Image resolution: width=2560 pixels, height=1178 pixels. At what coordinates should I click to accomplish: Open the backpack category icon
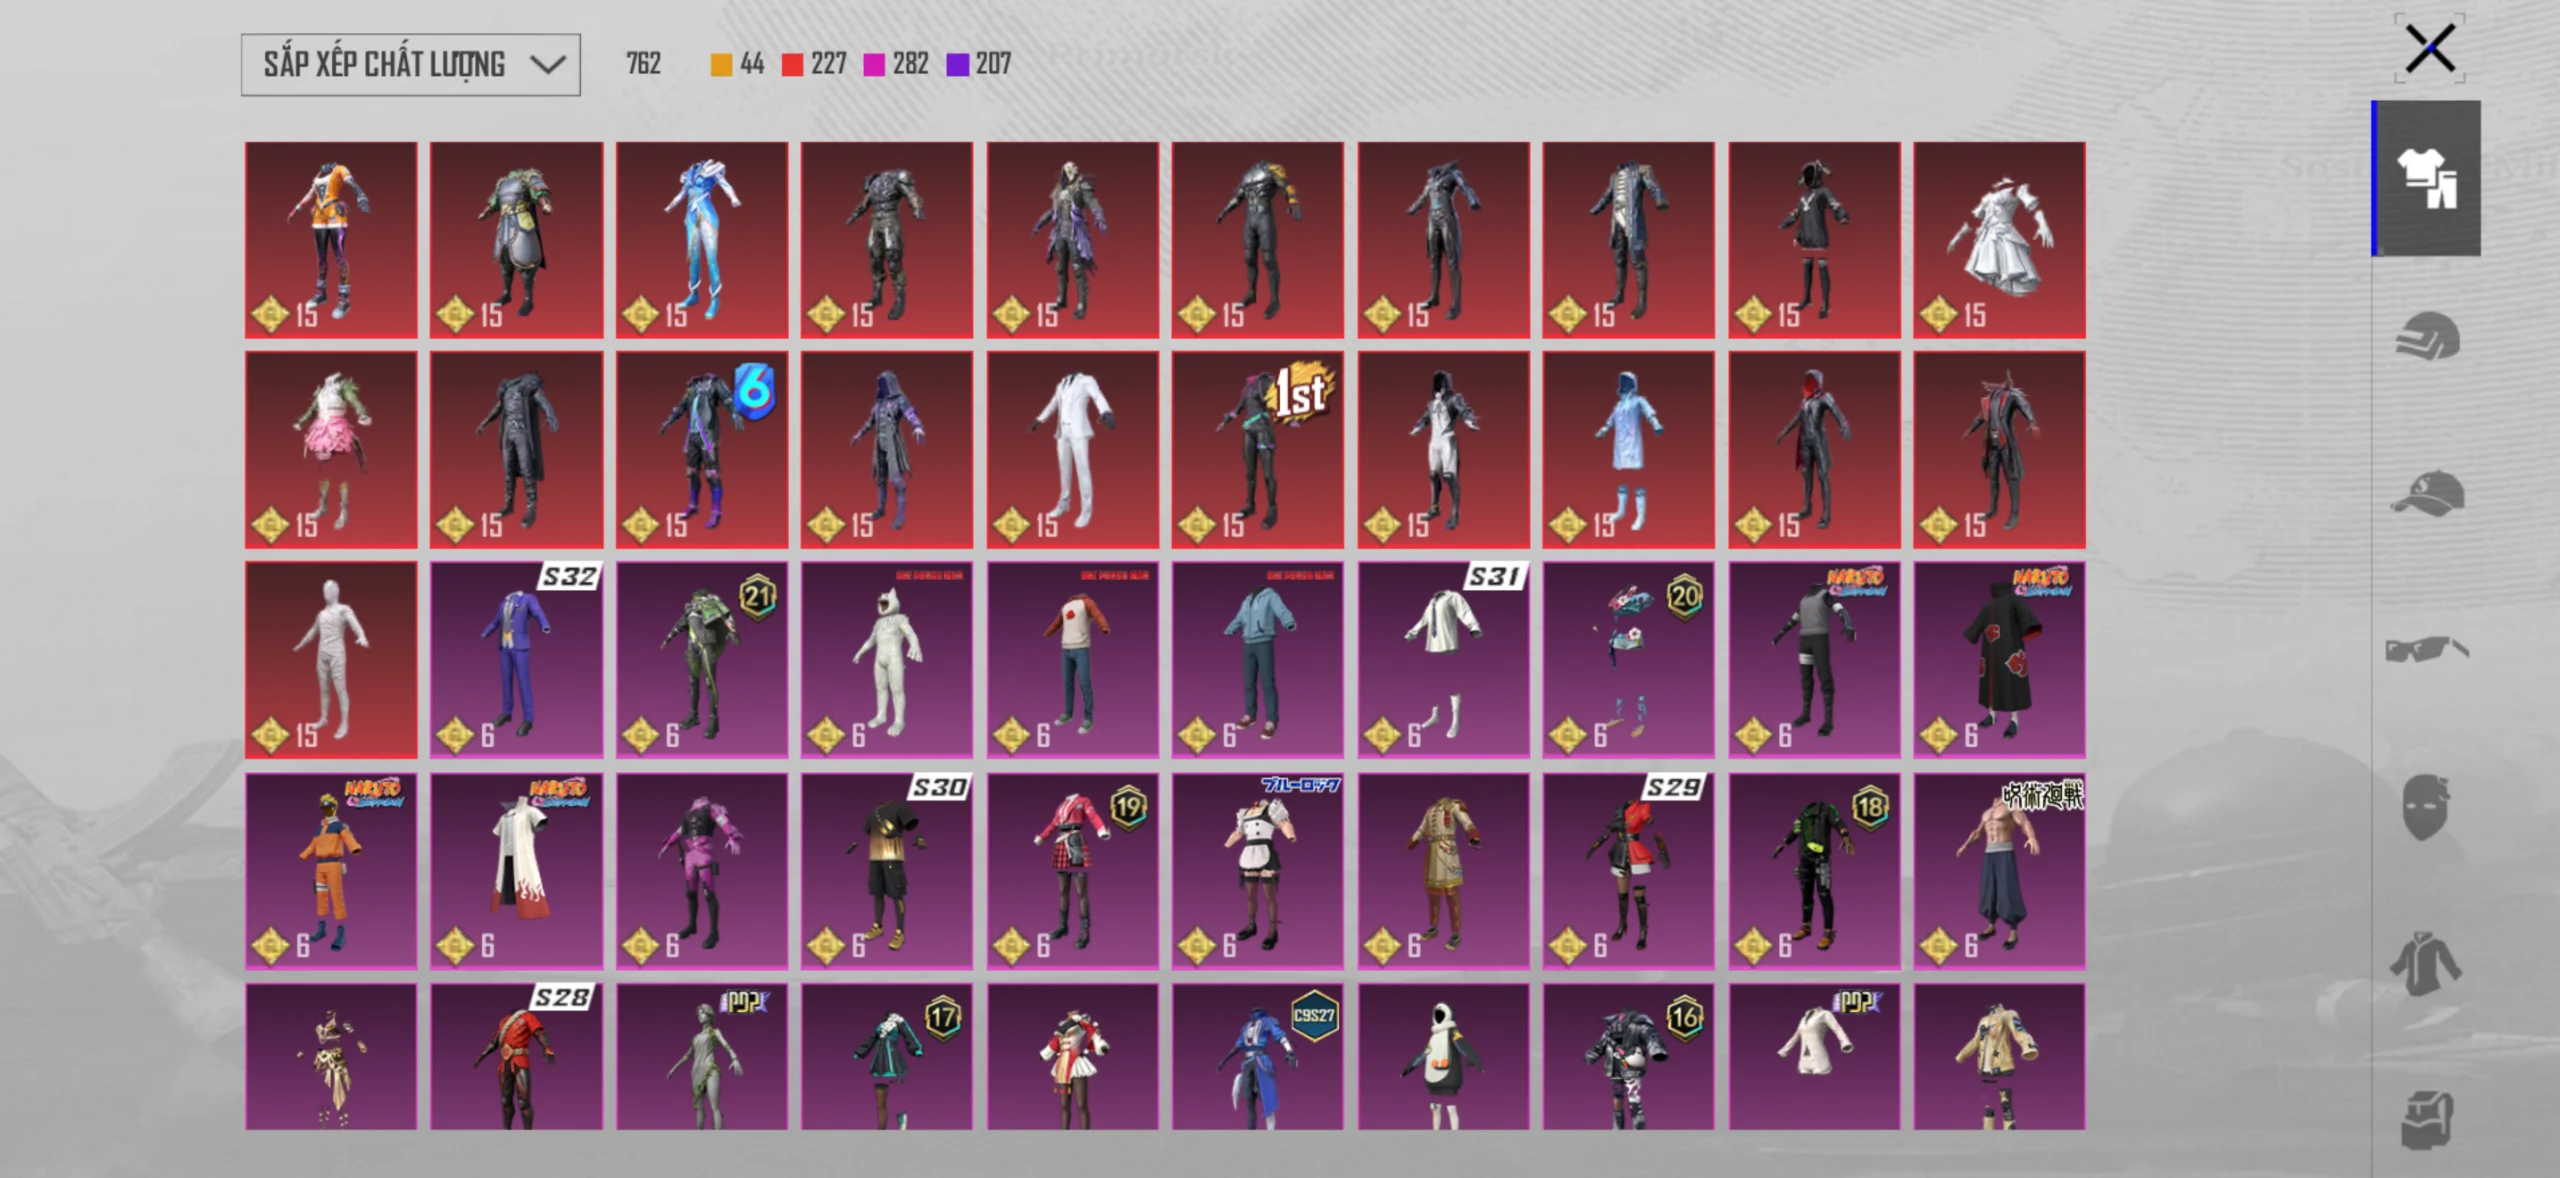pos(2426,1119)
